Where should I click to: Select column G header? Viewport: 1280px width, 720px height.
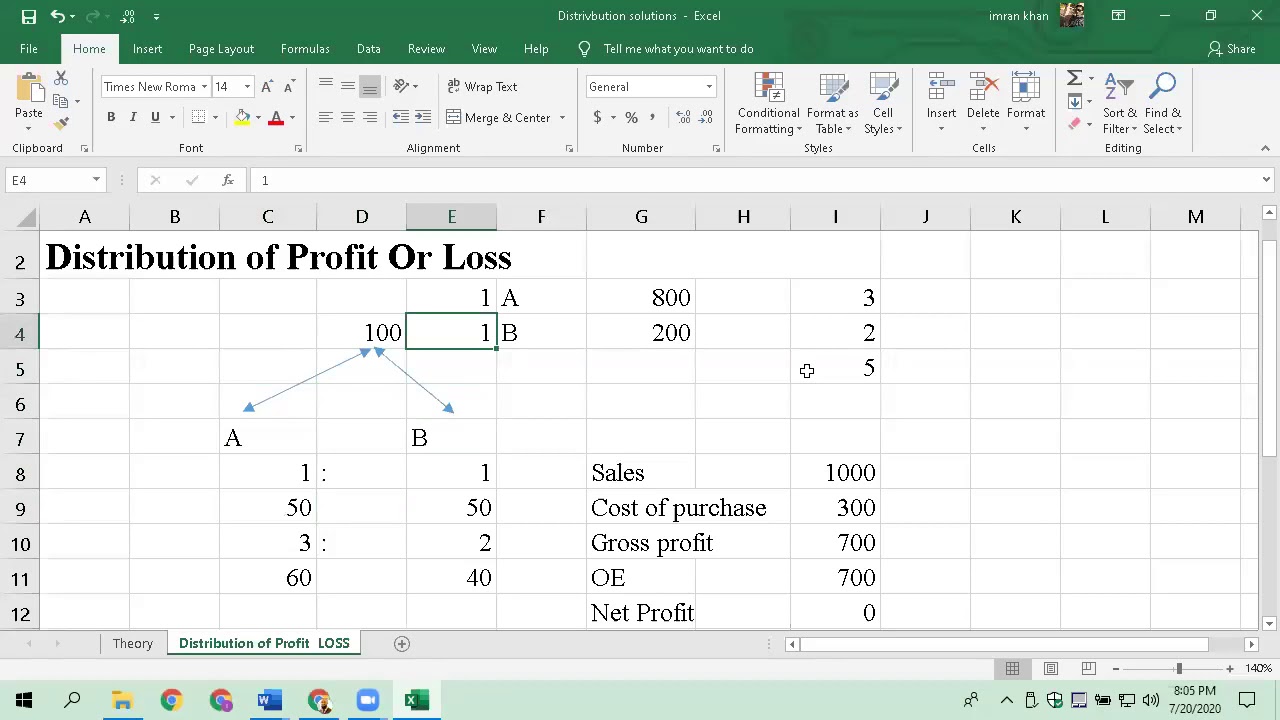[641, 217]
